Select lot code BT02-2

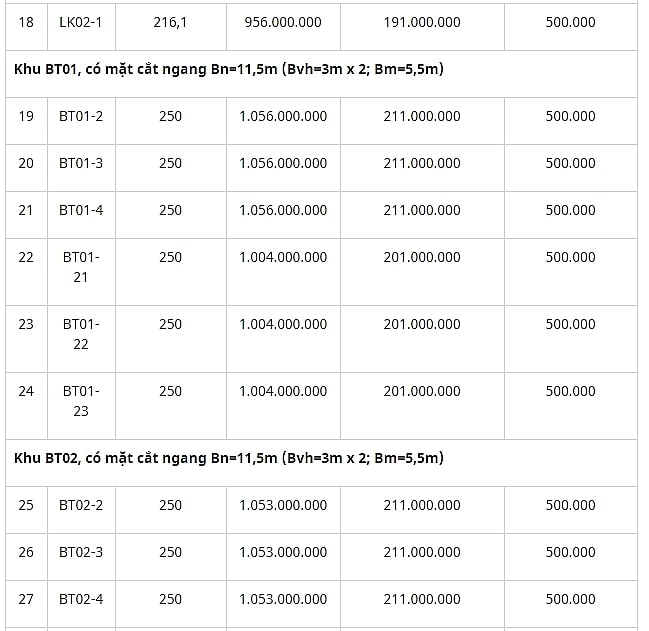(x=81, y=505)
